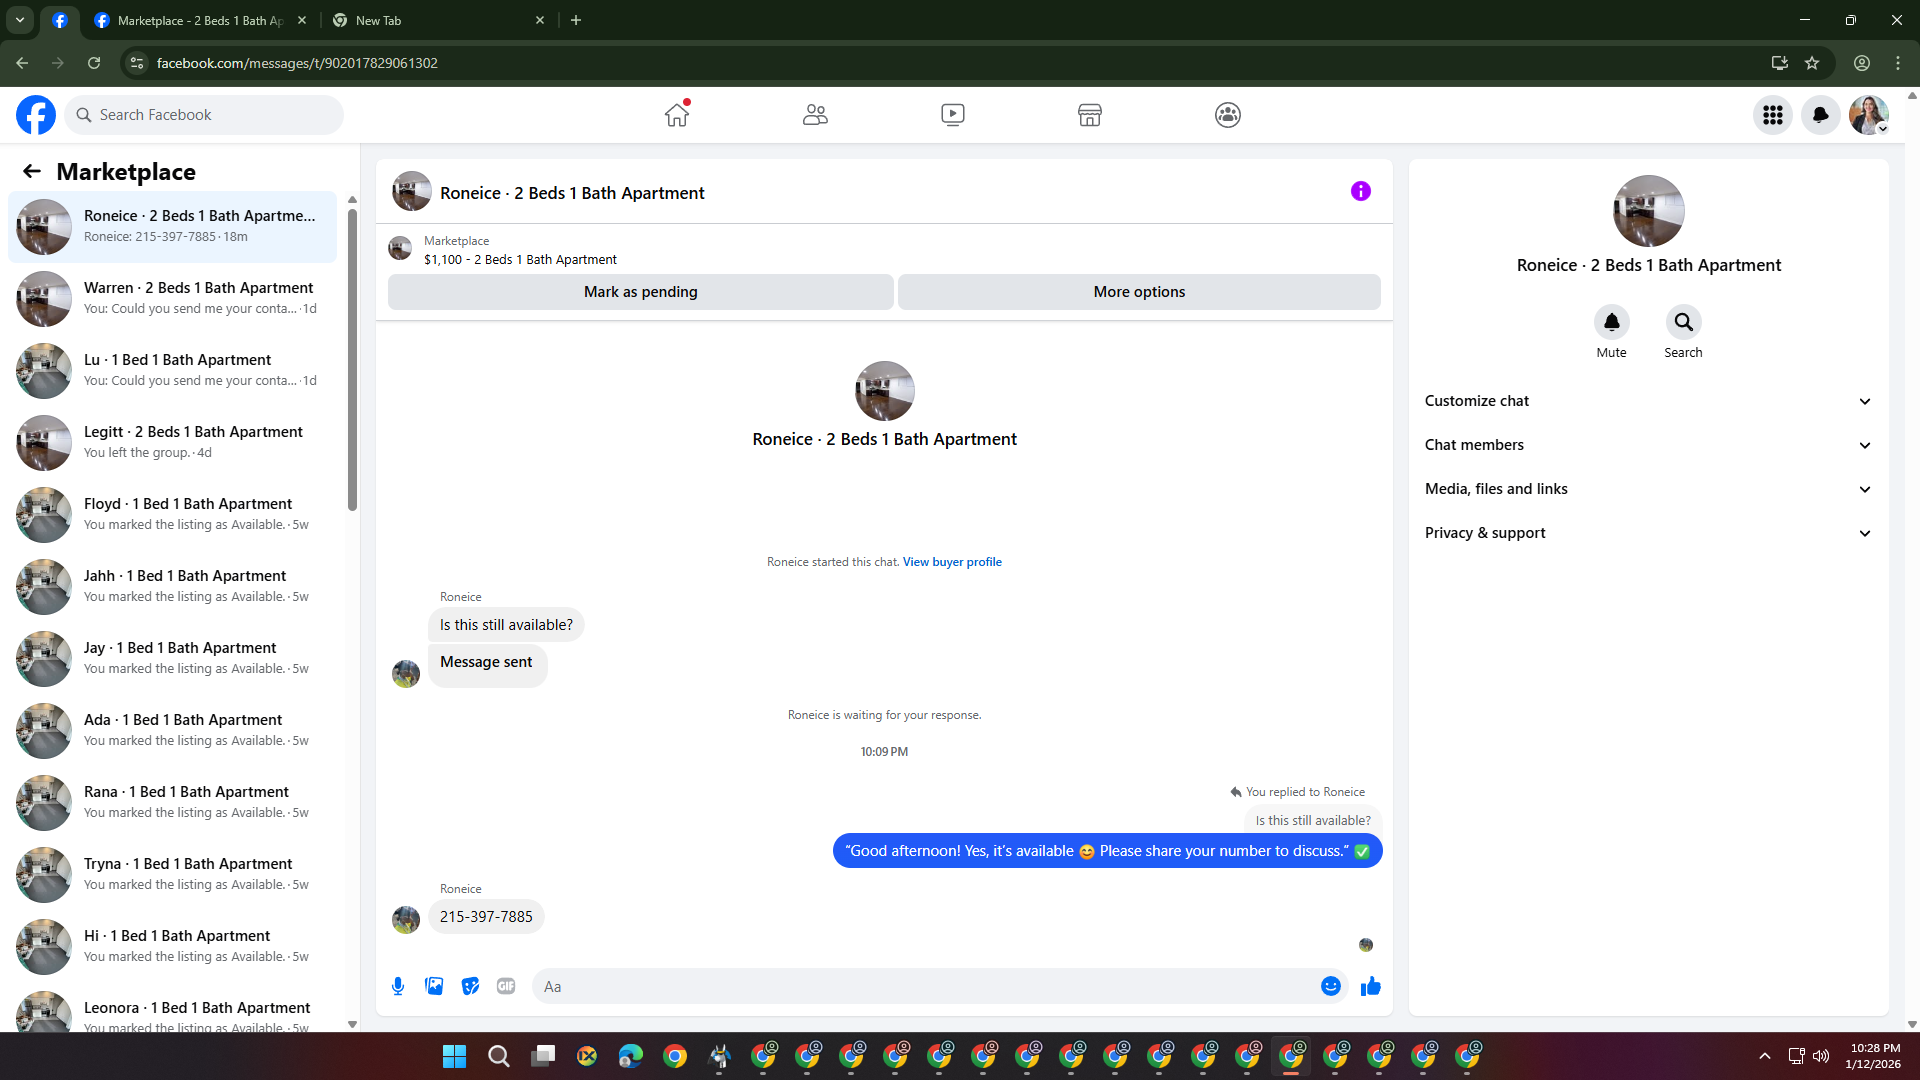1920x1080 pixels.
Task: Send a thumbs-up like
Action: point(1370,986)
